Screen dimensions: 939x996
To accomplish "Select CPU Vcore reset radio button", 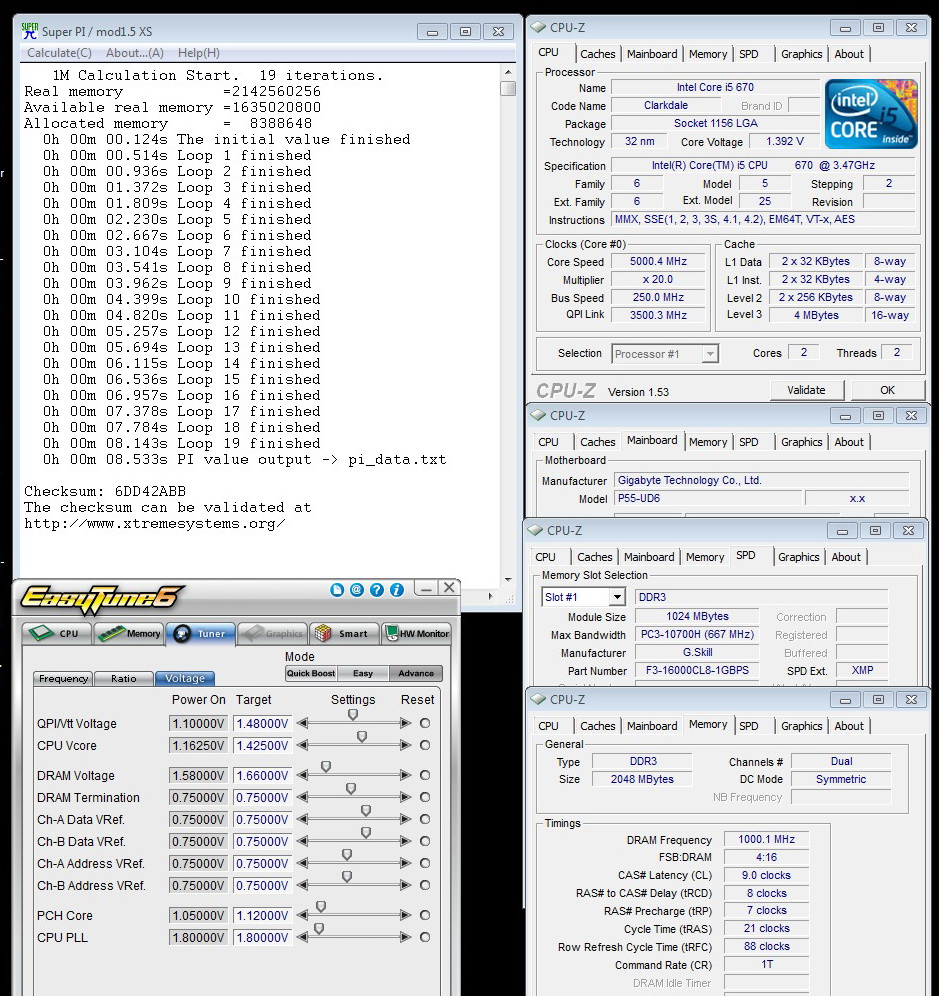I will tap(425, 745).
